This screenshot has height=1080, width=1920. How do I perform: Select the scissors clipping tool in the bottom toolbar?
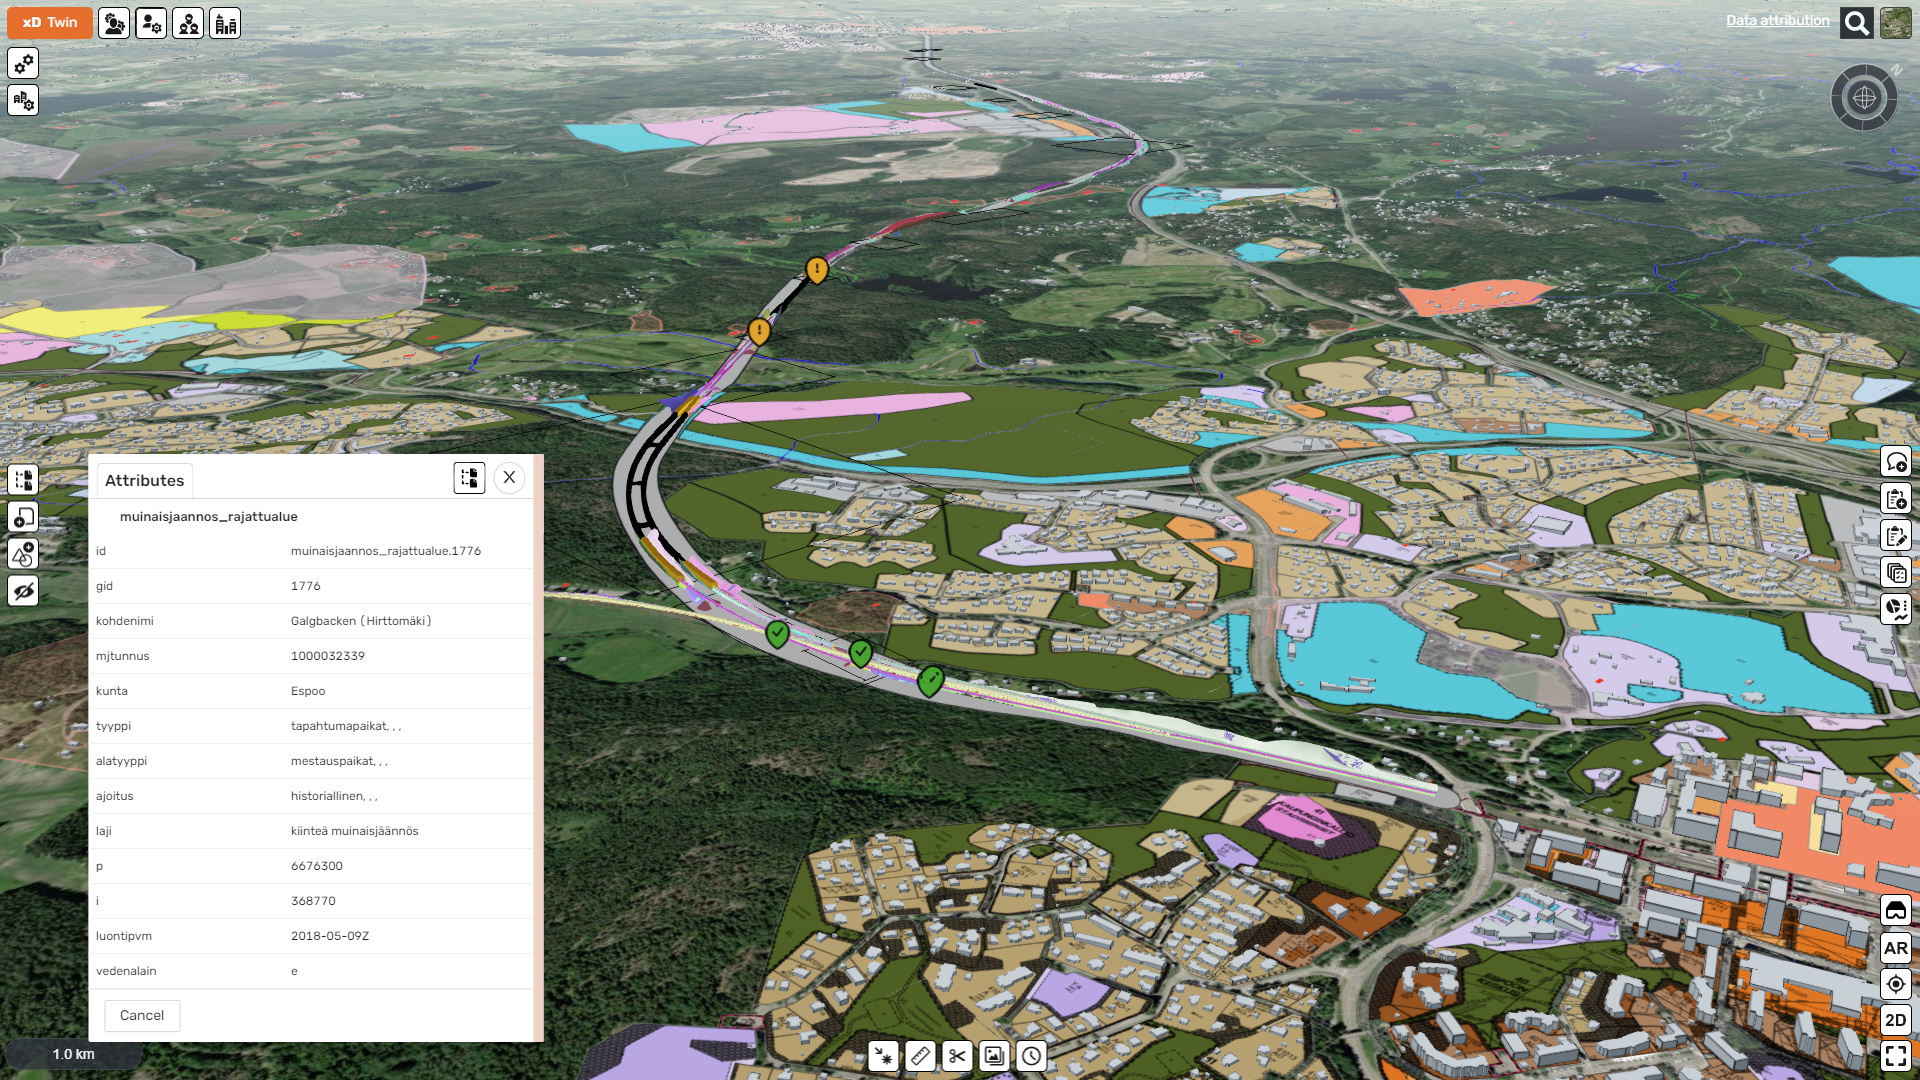point(956,1055)
